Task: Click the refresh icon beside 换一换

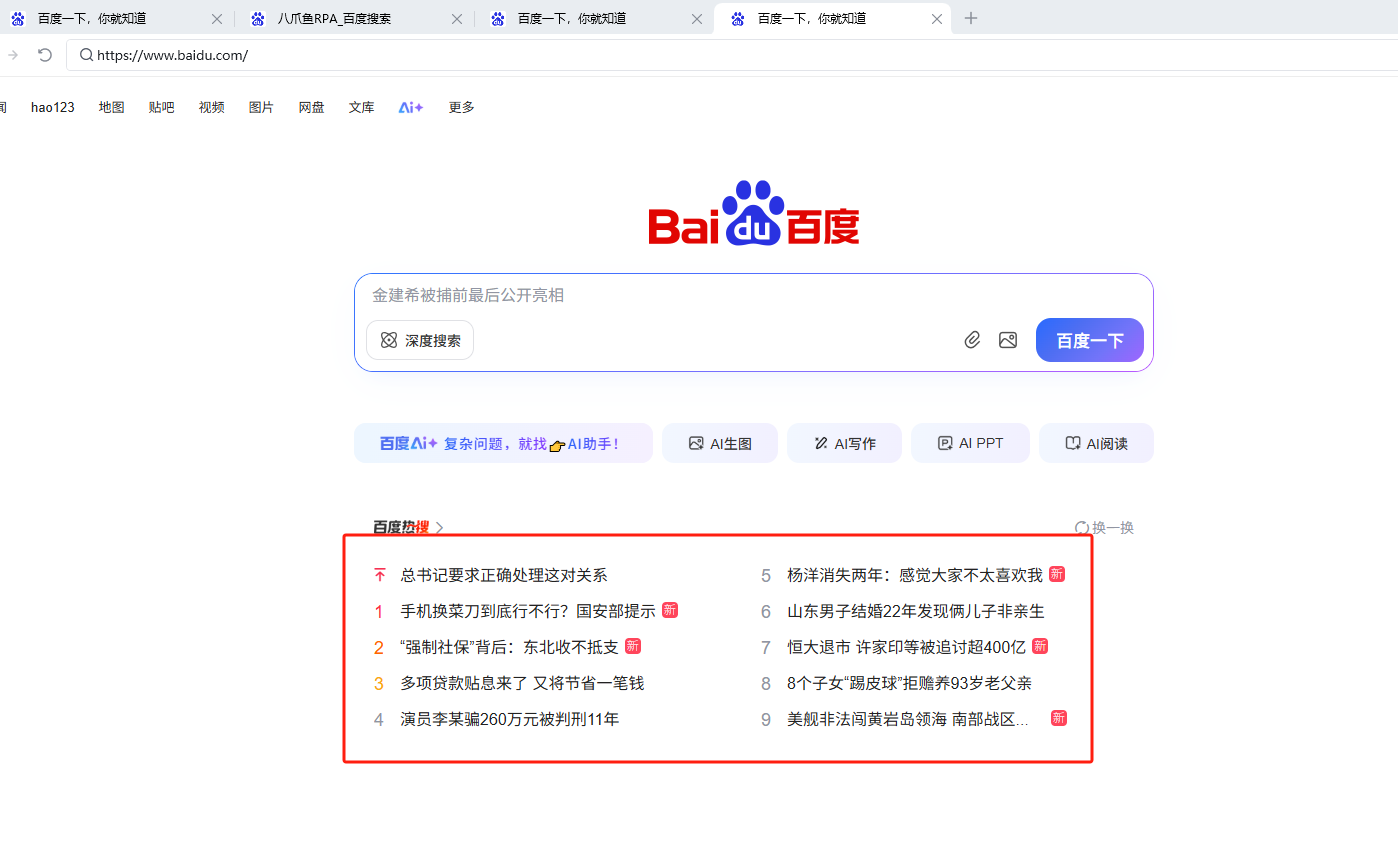Action: coord(1081,527)
